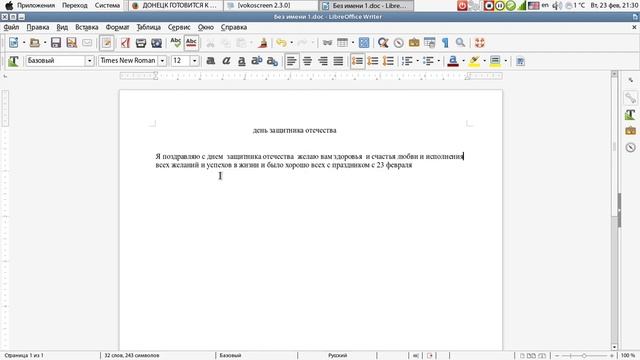640x360 pixels.
Task: Click the Zoom magnifier icon in toolbar
Action: click(460, 43)
